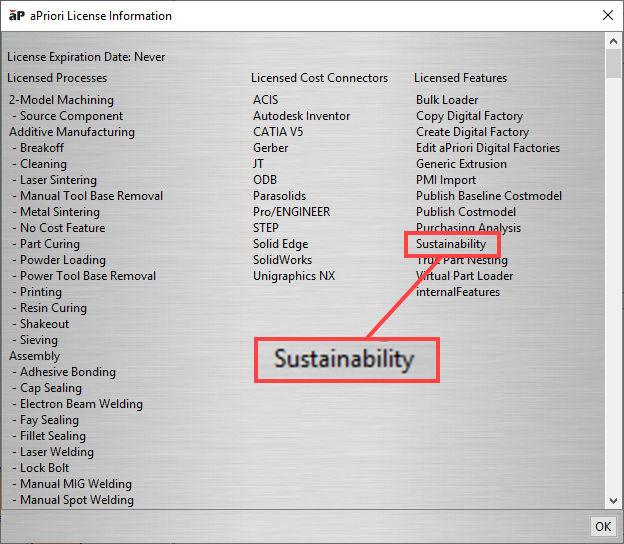Image resolution: width=624 pixels, height=544 pixels.
Task: Select the Generic Extrusion feature
Action: click(x=461, y=164)
